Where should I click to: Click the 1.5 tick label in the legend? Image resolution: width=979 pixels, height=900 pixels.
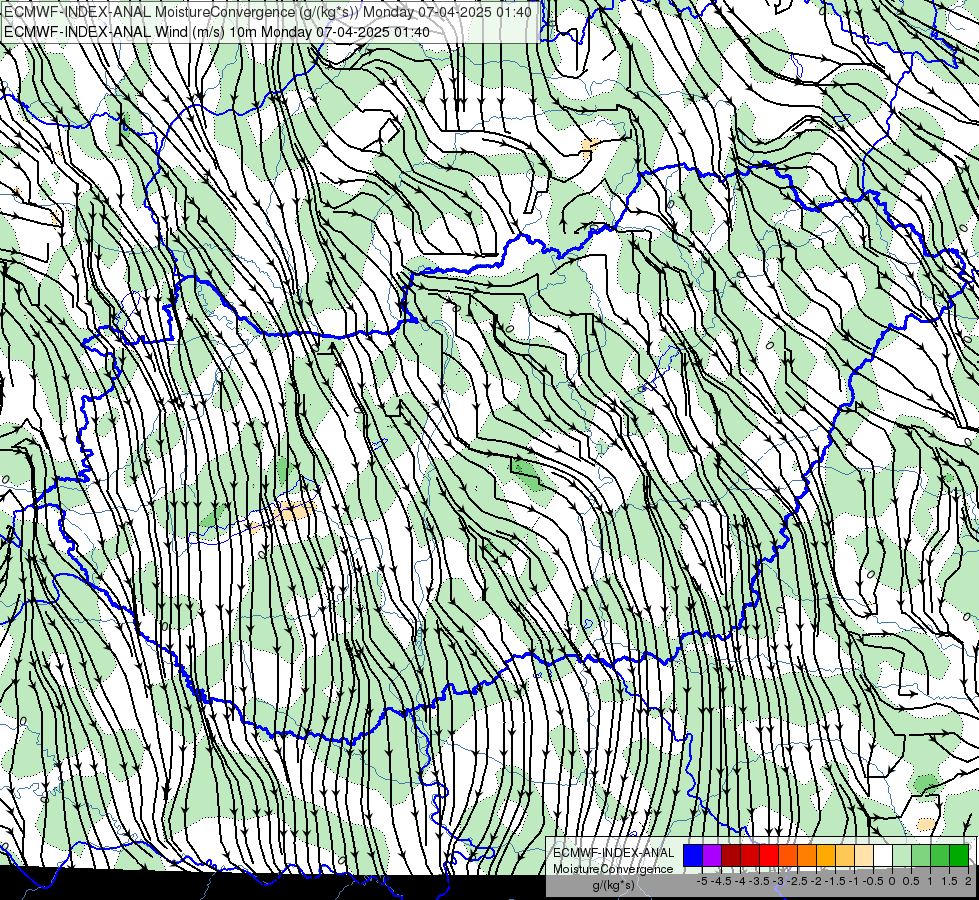point(949,881)
